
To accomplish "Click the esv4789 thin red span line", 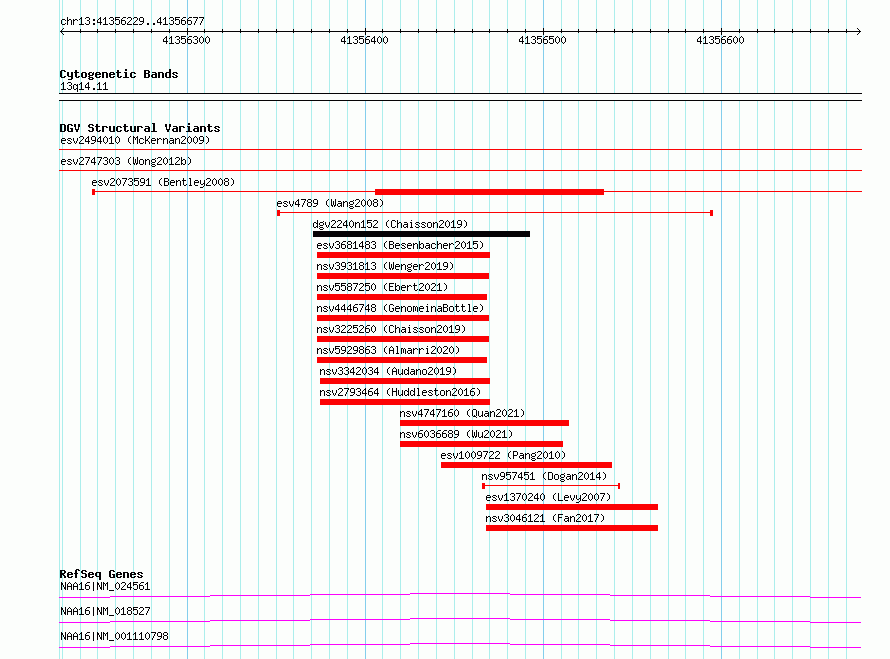I will coord(495,213).
